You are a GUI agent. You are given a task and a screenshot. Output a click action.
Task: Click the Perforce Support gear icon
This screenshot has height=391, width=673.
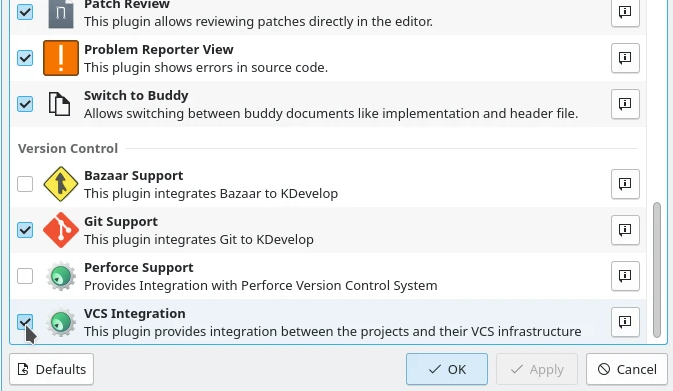click(x=61, y=276)
